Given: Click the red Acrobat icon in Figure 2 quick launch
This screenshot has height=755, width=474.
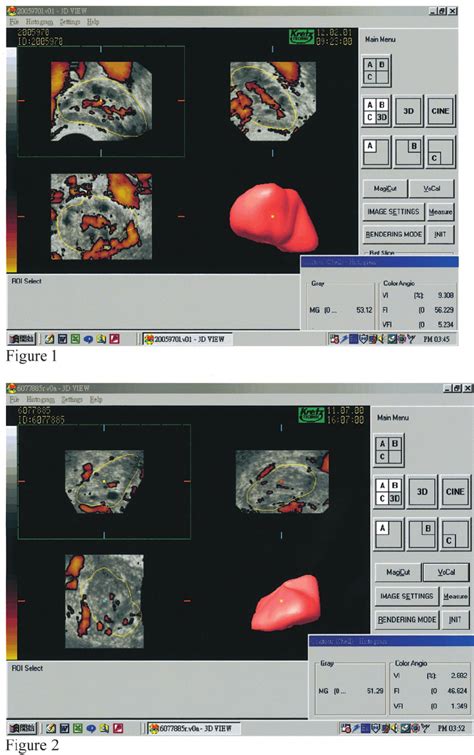Looking at the screenshot, I should pos(118,729).
